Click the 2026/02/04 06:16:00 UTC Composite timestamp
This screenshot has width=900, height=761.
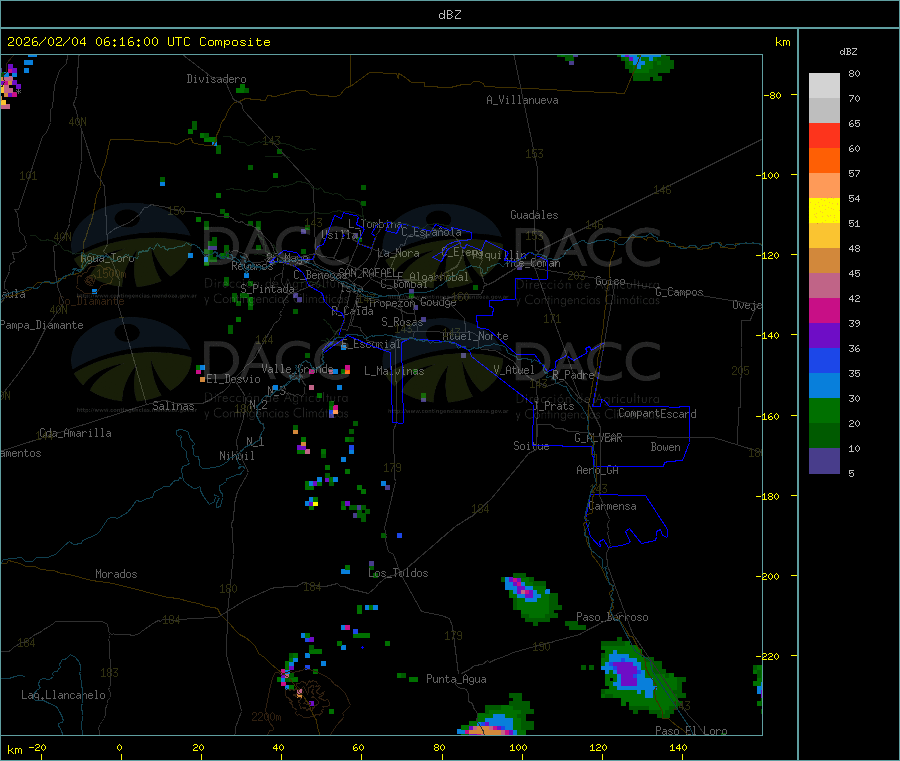138,42
